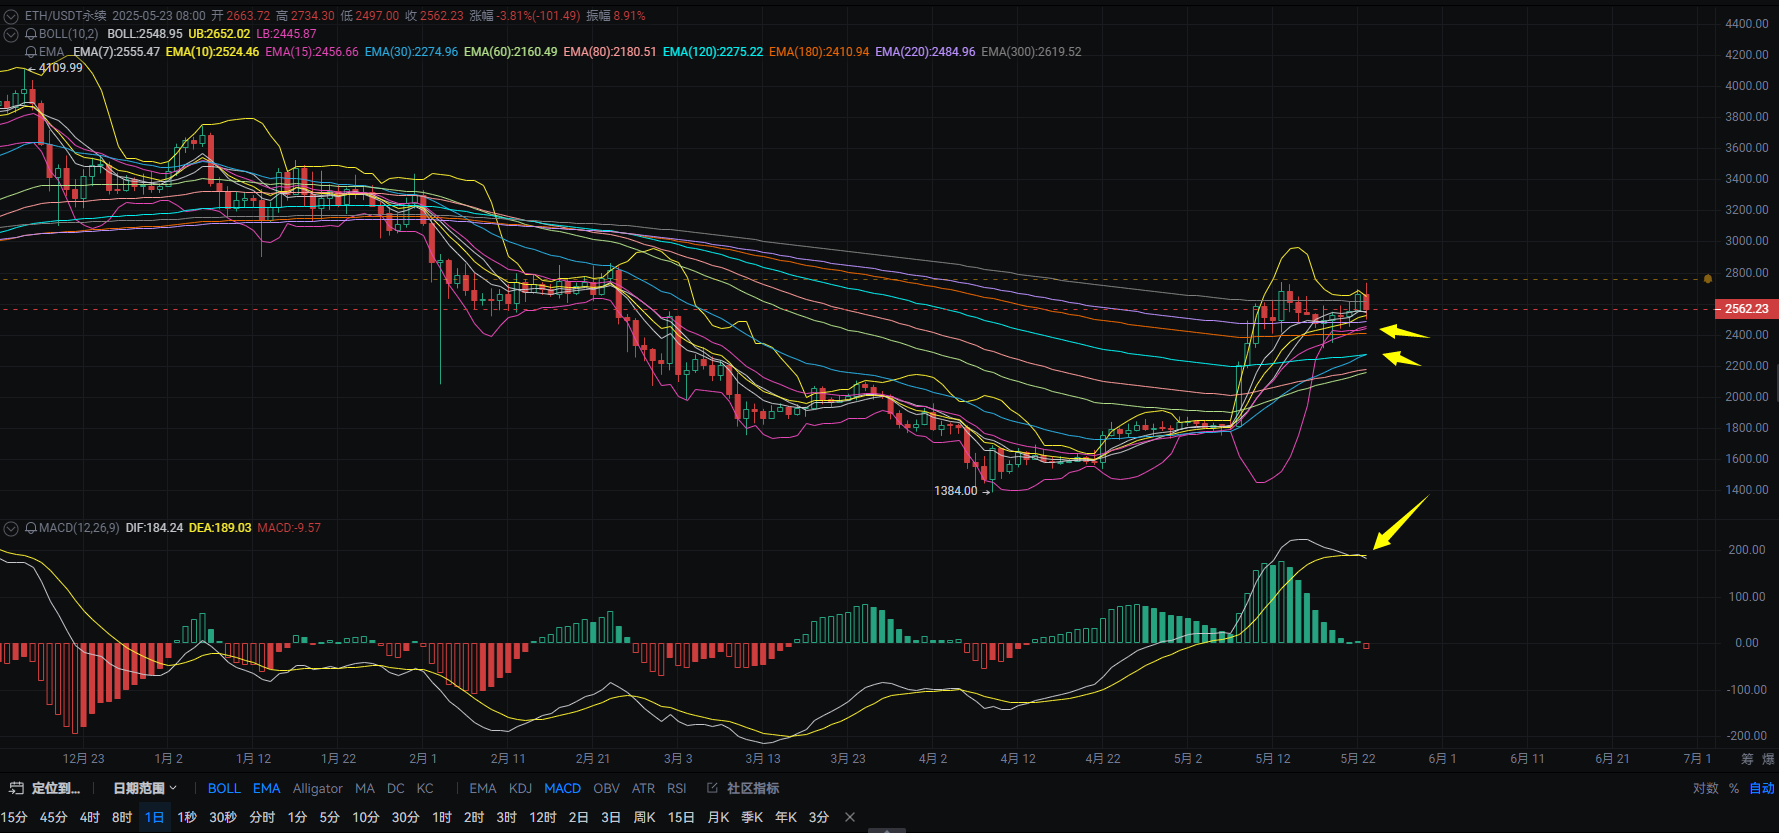Enable the RSI sub-indicator
This screenshot has height=833, width=1779.
click(x=677, y=788)
